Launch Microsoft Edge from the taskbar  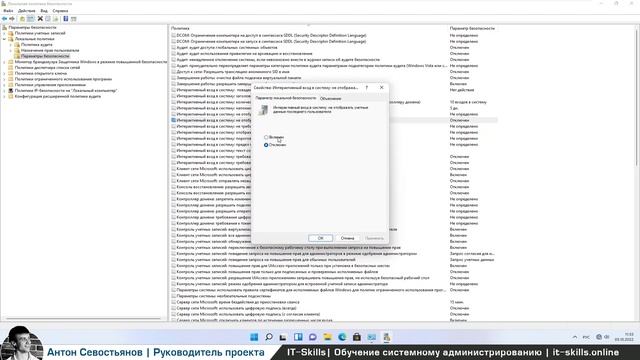pos(342,337)
